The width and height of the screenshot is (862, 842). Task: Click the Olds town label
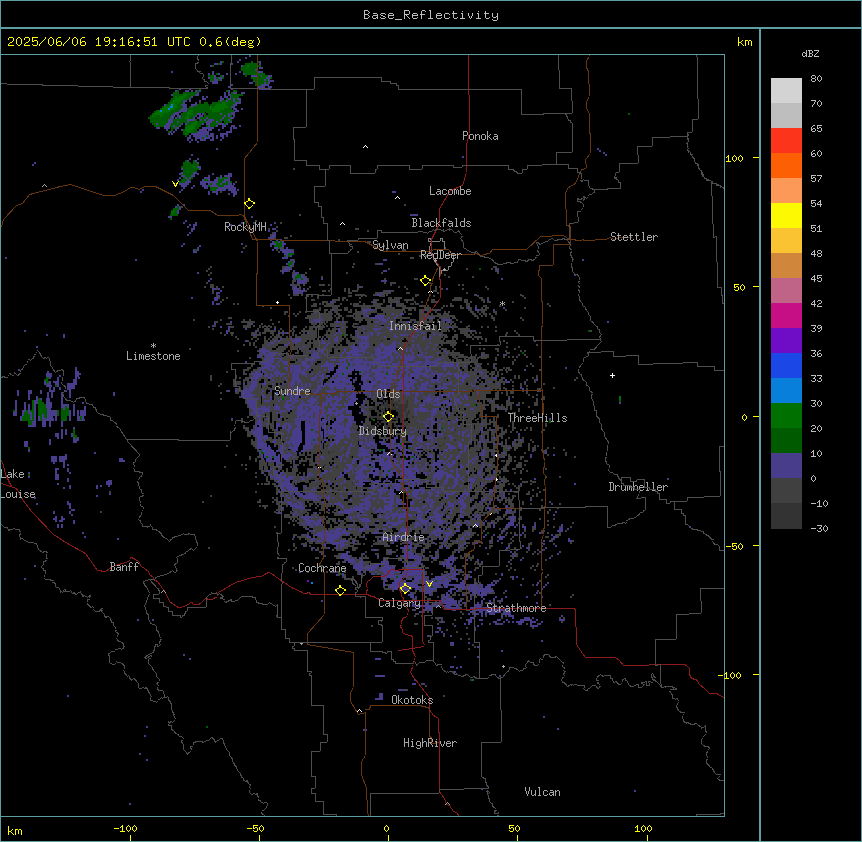tap(388, 394)
